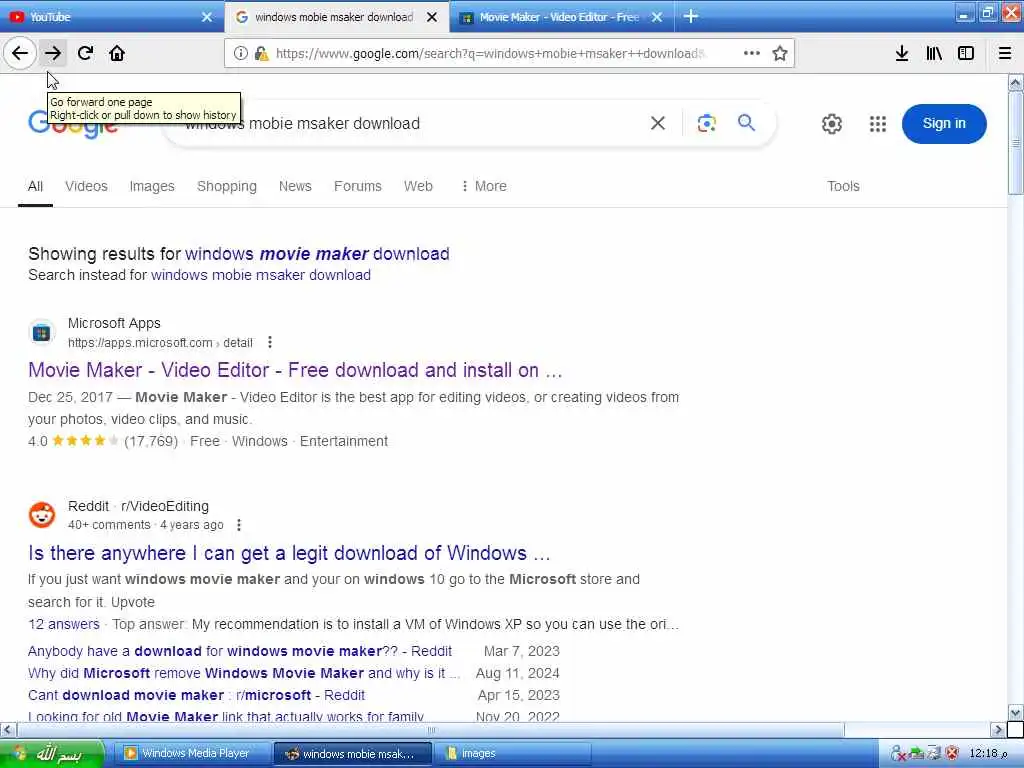Open 'Cant download movie maker' Reddit link

[x=197, y=695]
